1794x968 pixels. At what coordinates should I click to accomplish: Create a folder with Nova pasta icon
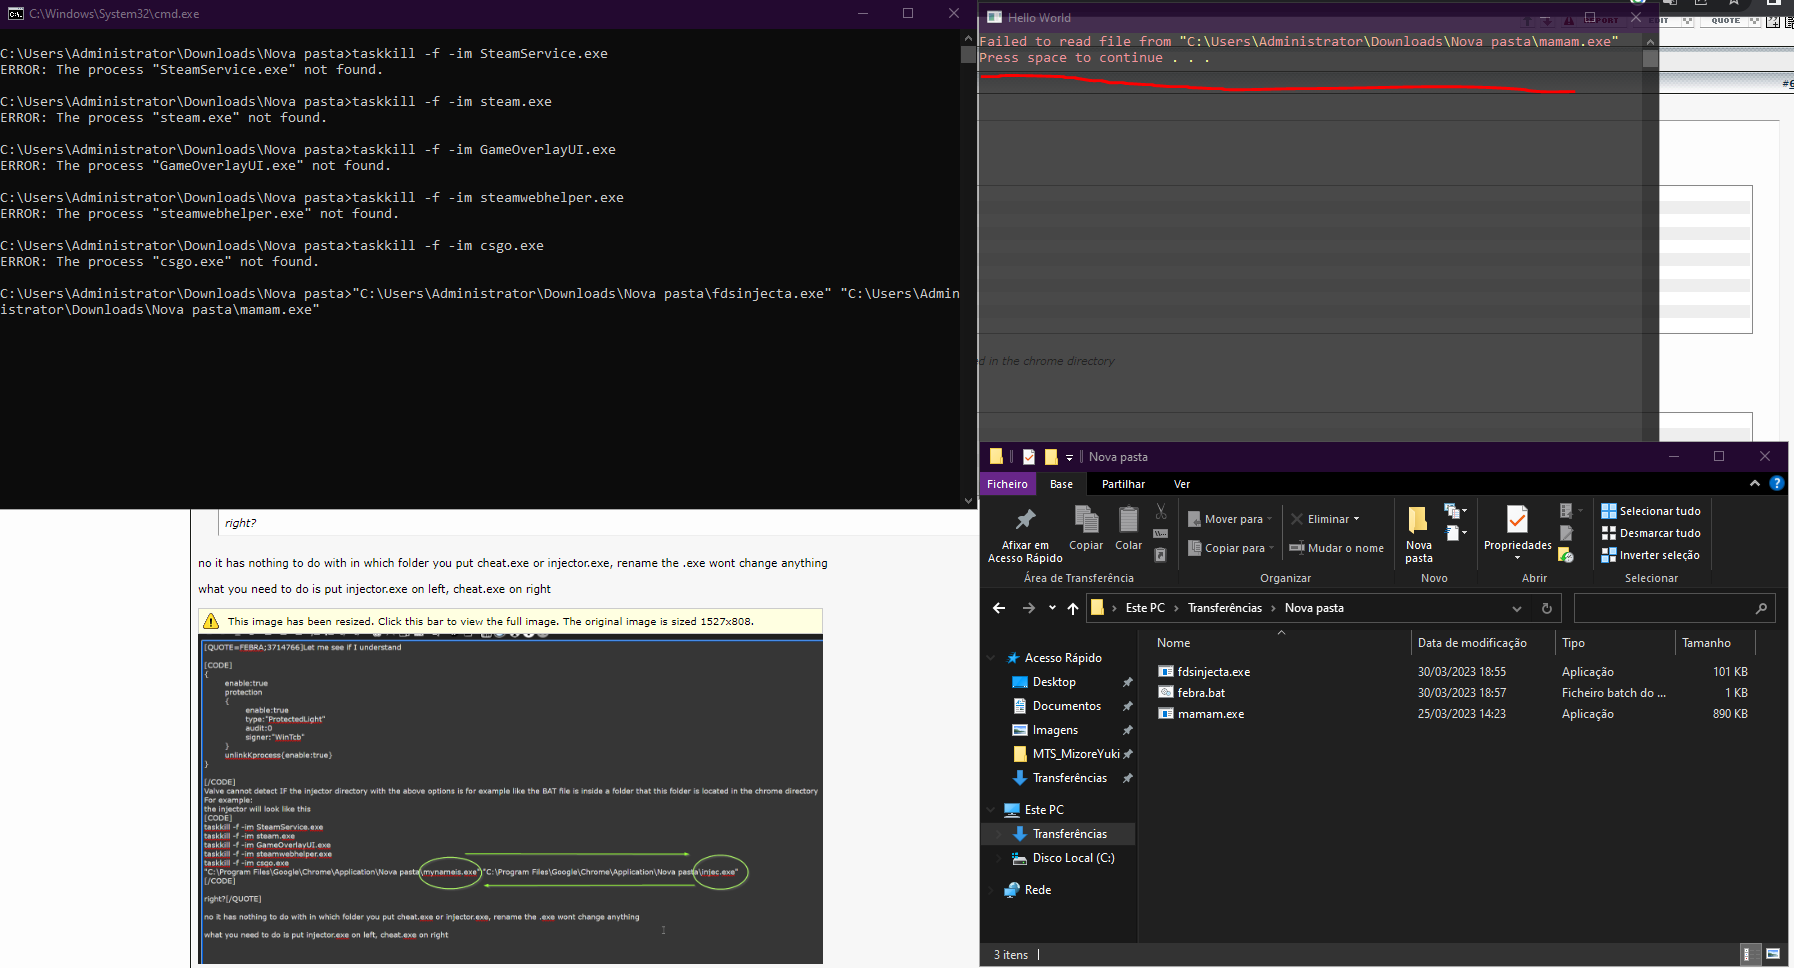pos(1418,519)
